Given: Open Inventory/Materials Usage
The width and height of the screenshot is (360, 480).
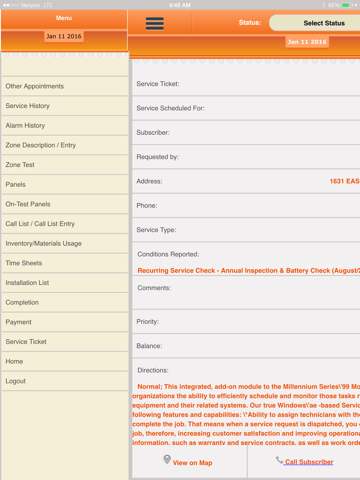Looking at the screenshot, I should pyautogui.click(x=65, y=244).
